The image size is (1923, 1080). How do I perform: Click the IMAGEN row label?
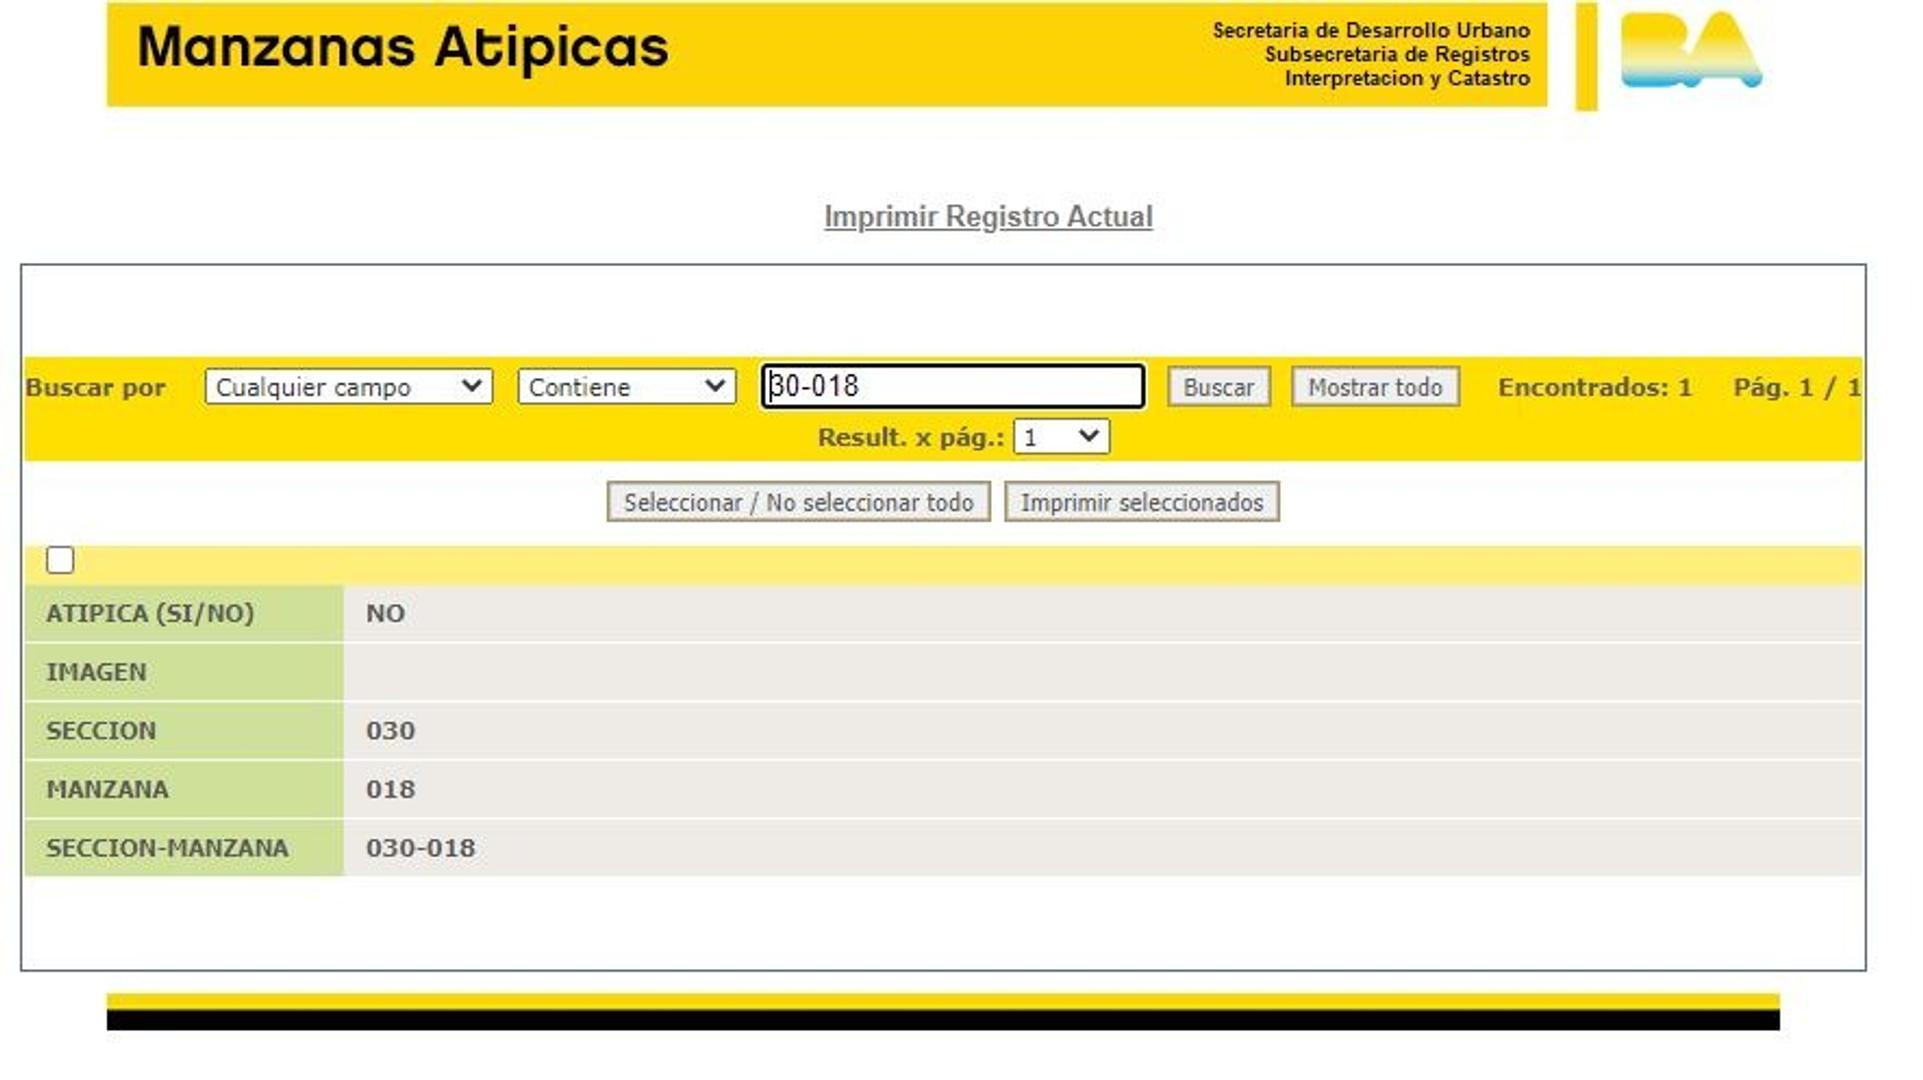(x=96, y=672)
